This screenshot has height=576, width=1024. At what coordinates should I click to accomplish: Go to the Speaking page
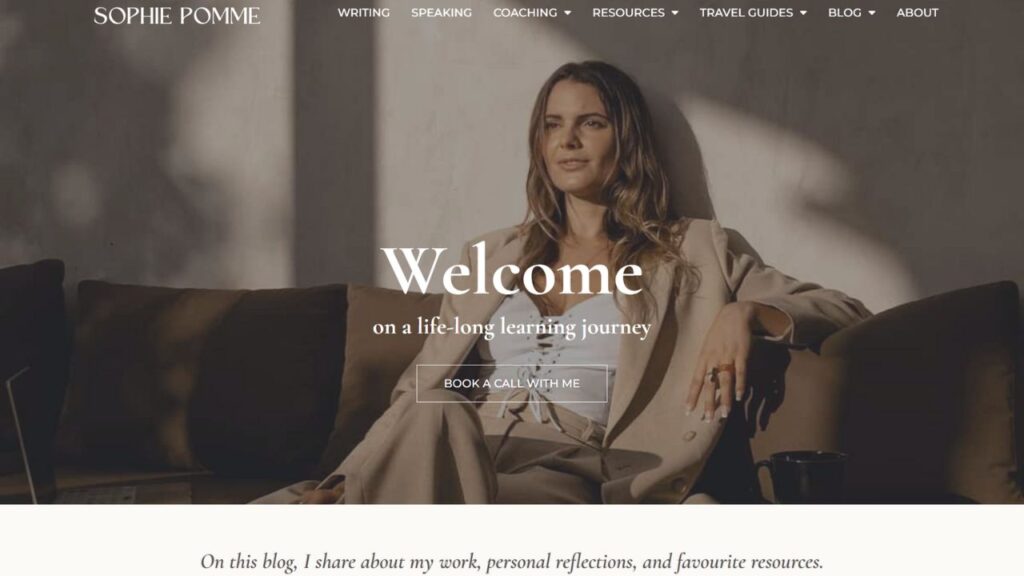[x=441, y=12]
